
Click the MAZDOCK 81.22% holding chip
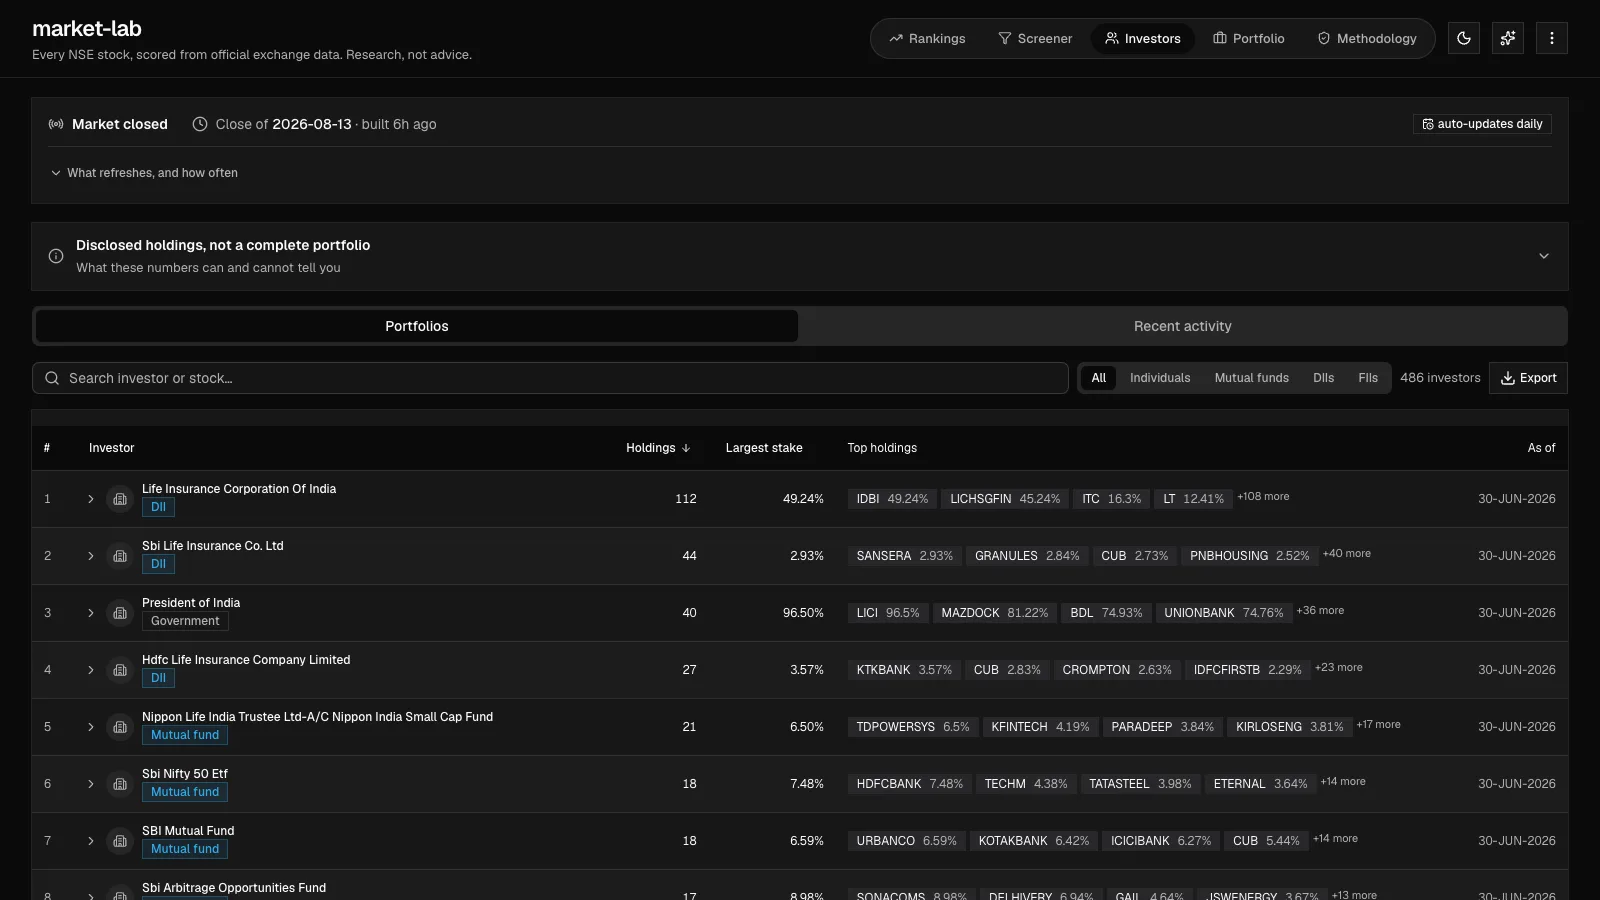point(995,613)
